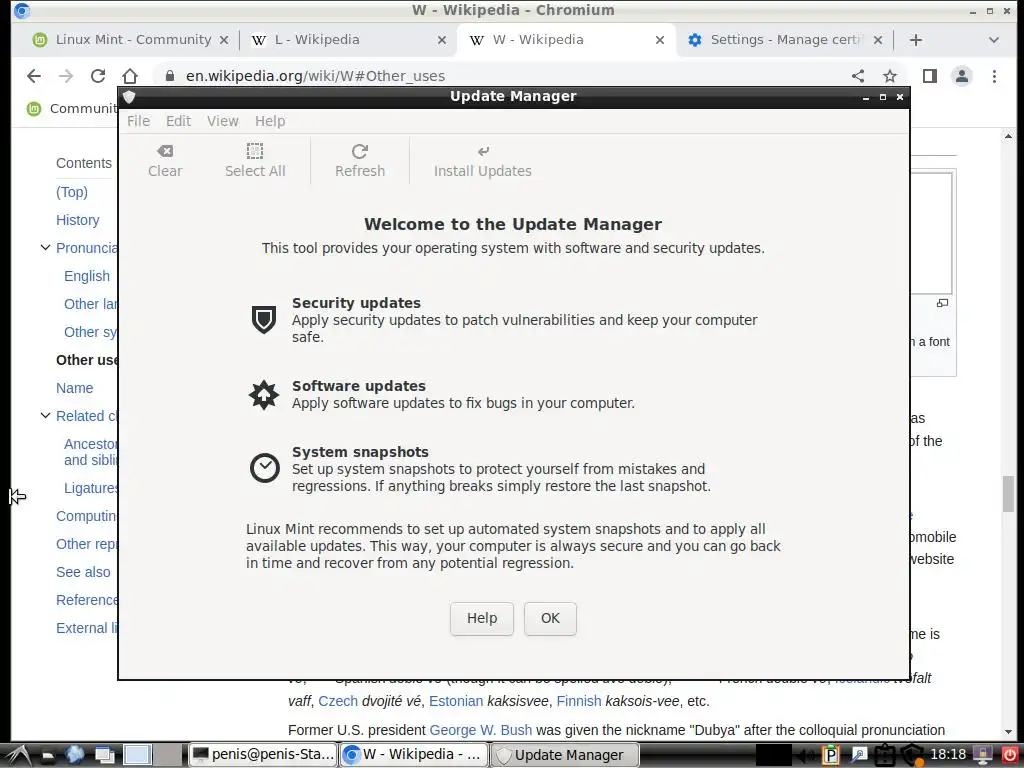Open a new Chromium tab
1024x768 pixels.
click(916, 40)
